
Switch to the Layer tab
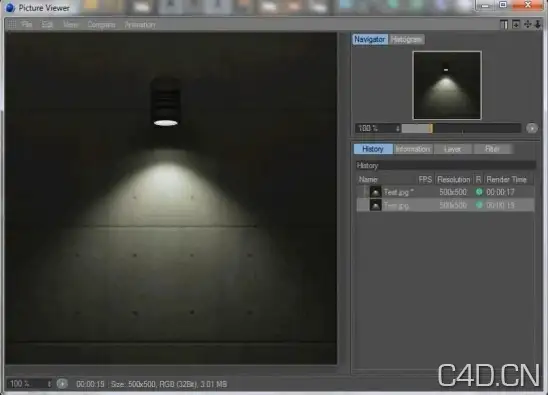[x=453, y=149]
